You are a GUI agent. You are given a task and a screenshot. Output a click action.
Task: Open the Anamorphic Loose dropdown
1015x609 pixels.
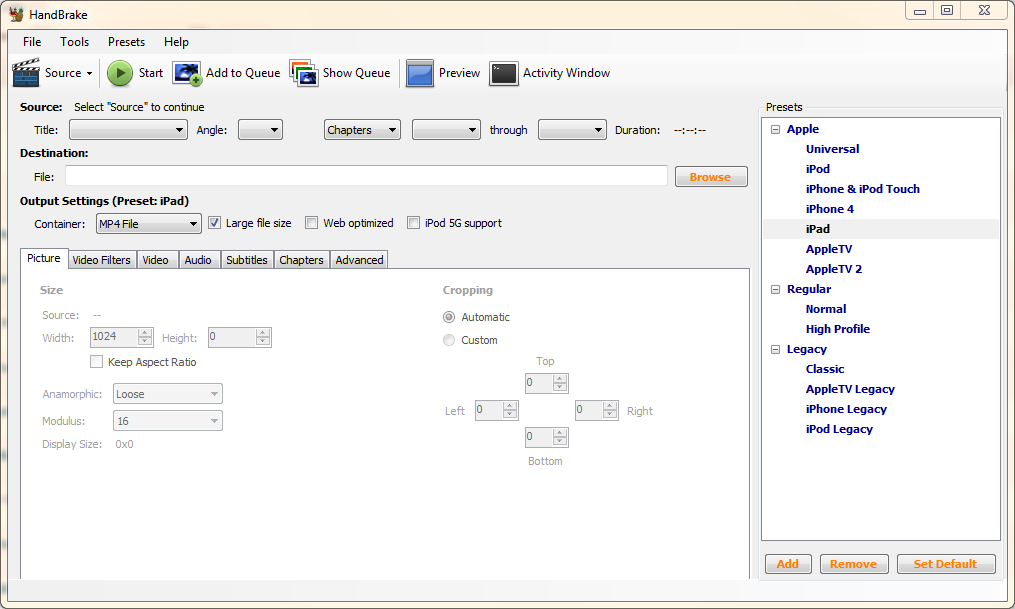pyautogui.click(x=168, y=394)
